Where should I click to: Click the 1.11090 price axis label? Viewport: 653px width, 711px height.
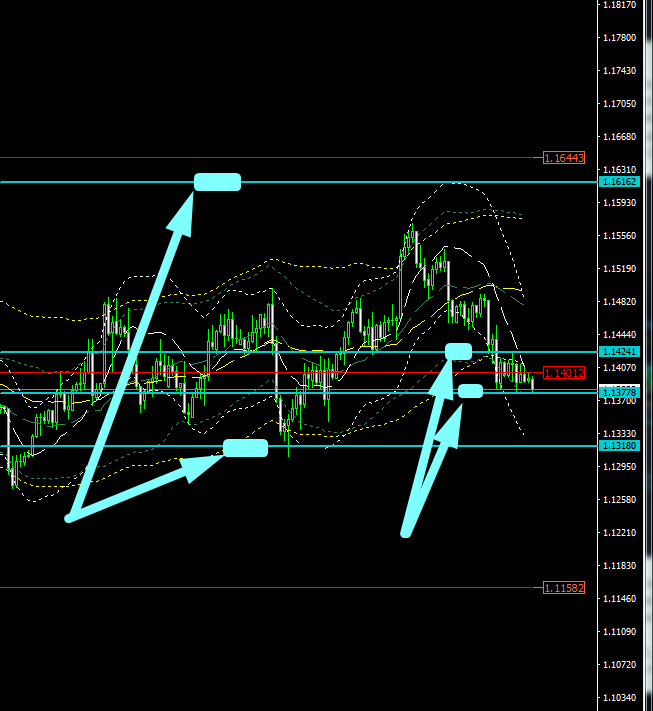pos(621,631)
